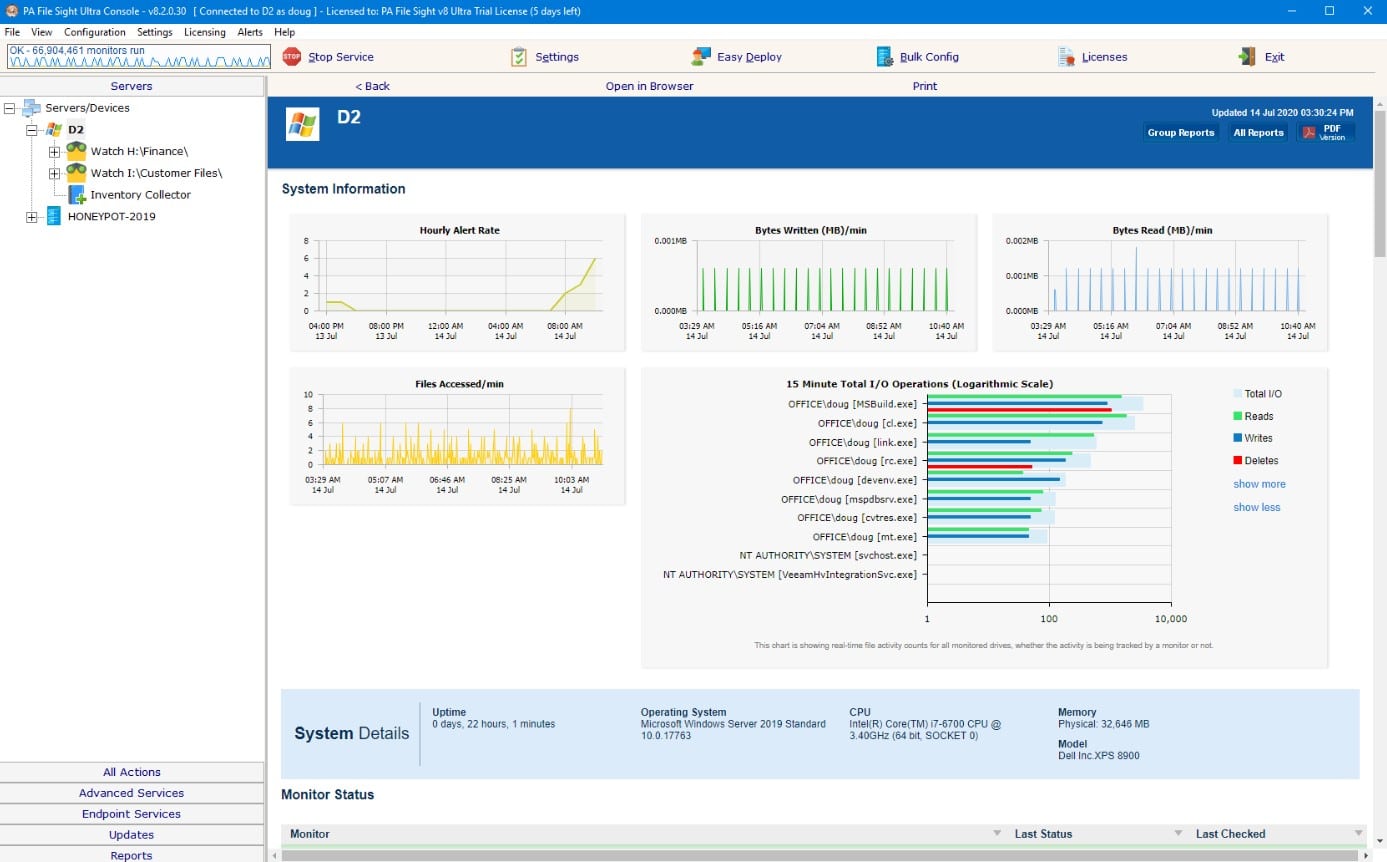Image resolution: width=1387 pixels, height=862 pixels.
Task: Click the Bytes Written (MB)/min chart
Action: pyautogui.click(x=809, y=282)
